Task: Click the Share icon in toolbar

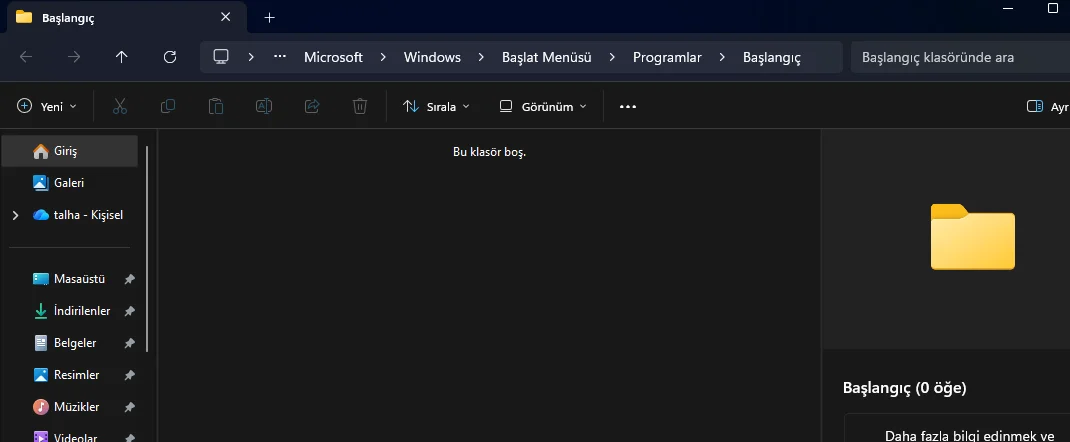Action: tap(312, 106)
